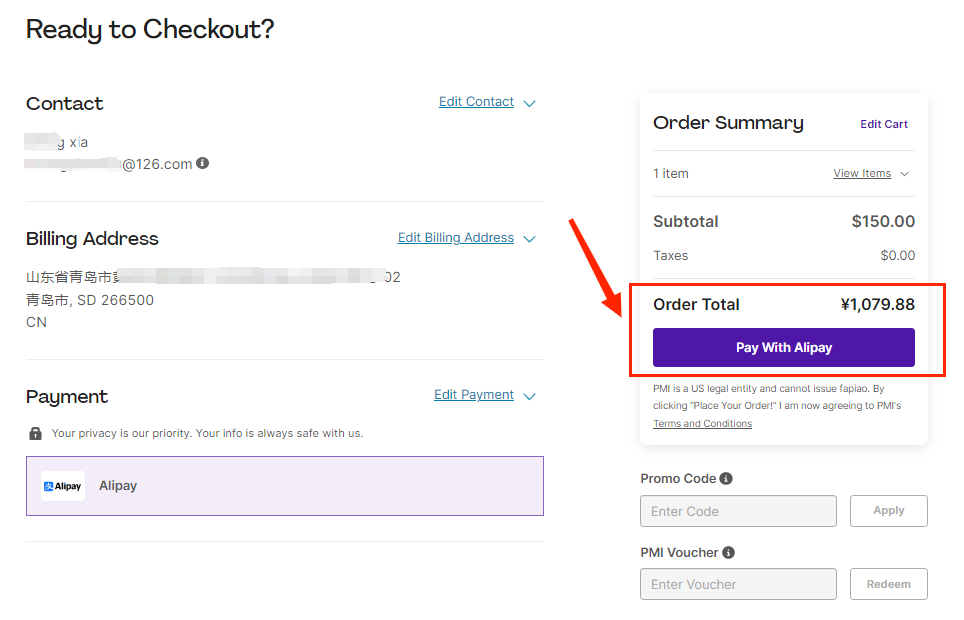The width and height of the screenshot is (964, 620).
Task: Click the PMI Voucher info icon
Action: [729, 553]
